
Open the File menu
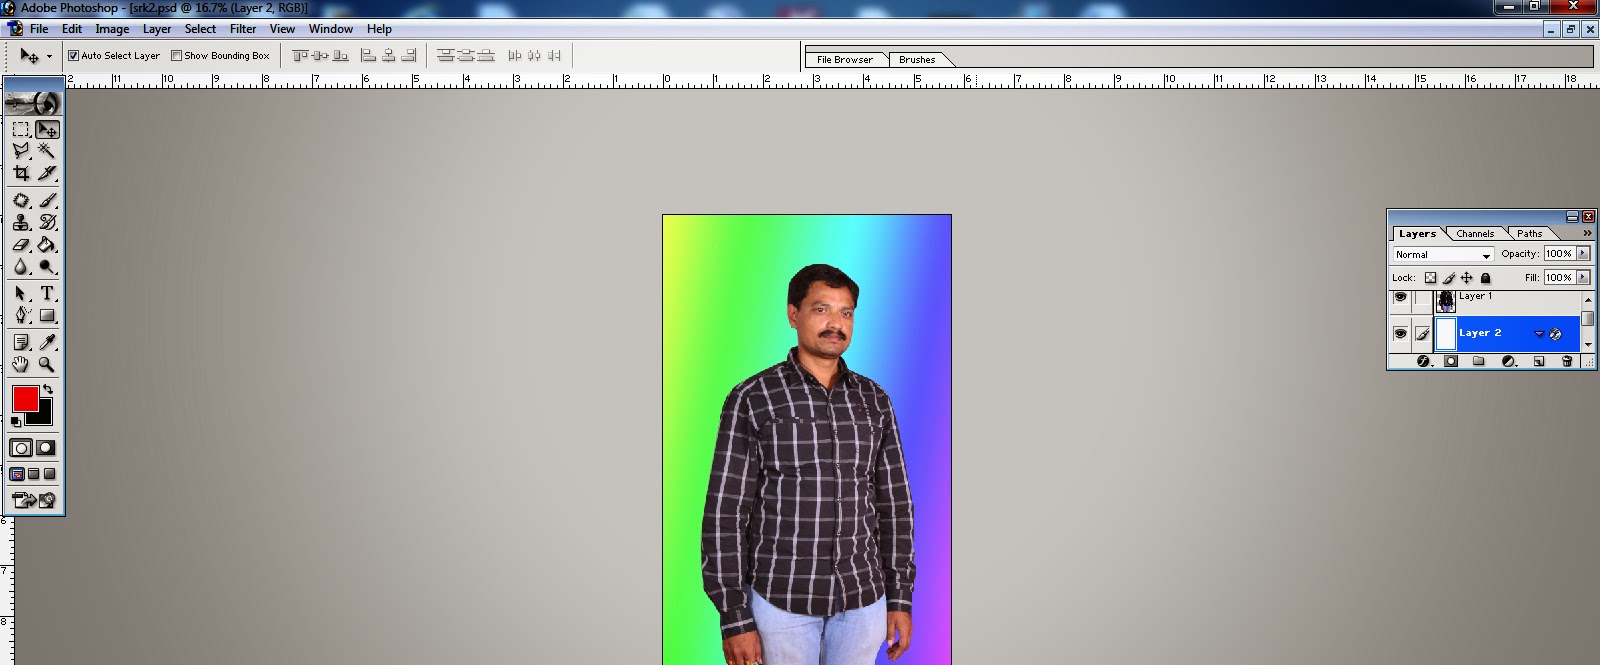pyautogui.click(x=39, y=29)
